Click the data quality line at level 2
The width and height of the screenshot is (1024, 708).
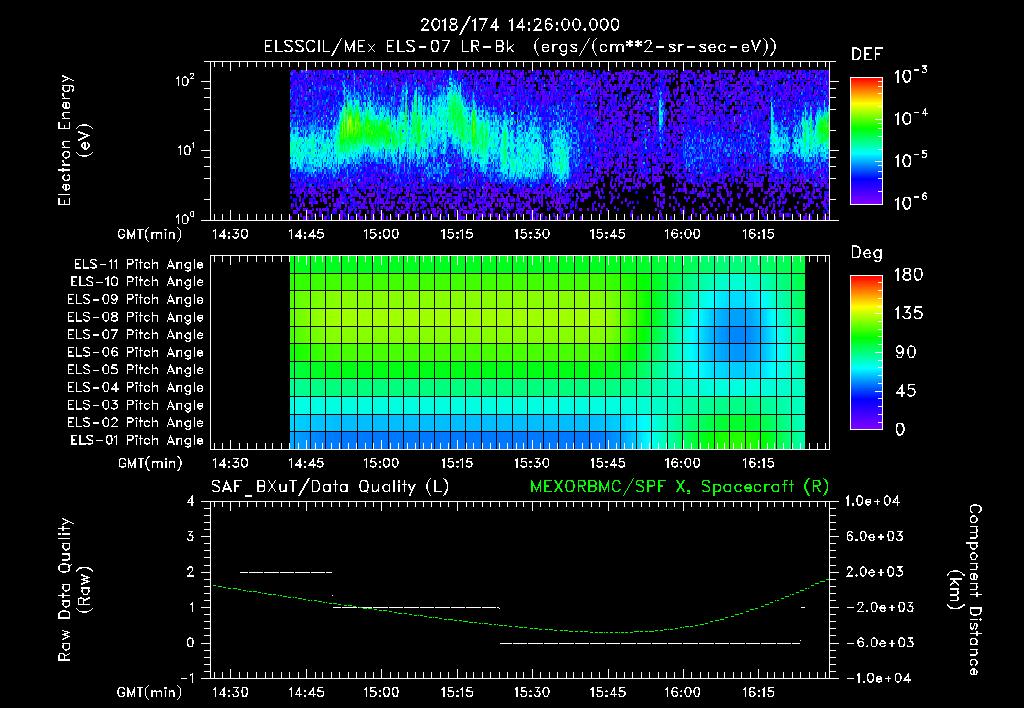(286, 573)
